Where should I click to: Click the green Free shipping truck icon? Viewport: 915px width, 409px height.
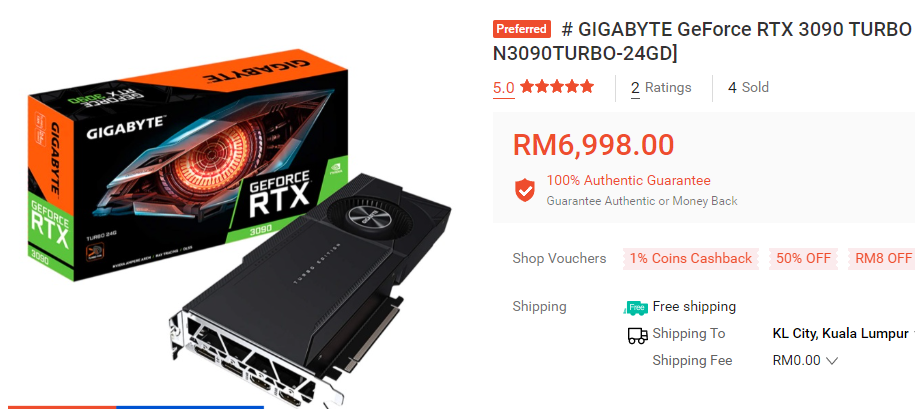point(636,307)
